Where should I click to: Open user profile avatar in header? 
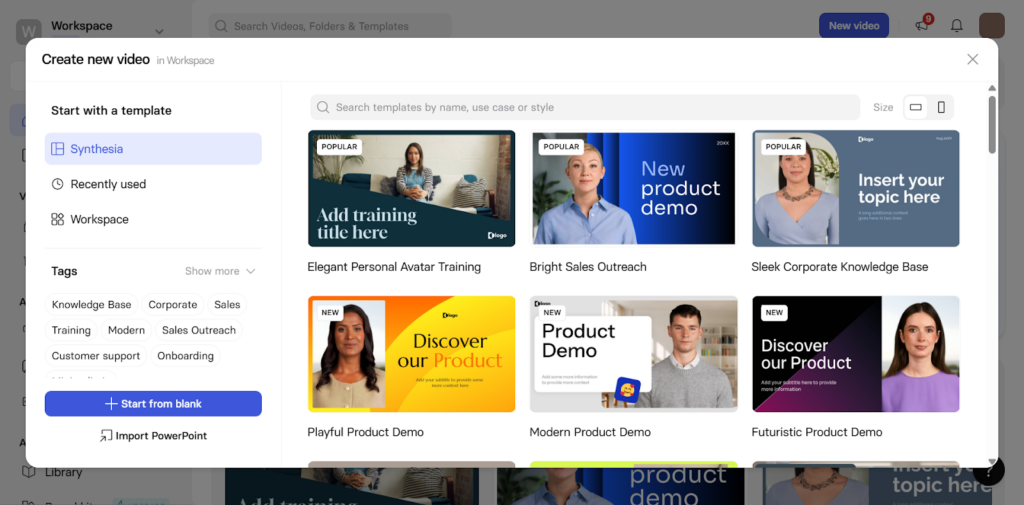click(x=991, y=25)
